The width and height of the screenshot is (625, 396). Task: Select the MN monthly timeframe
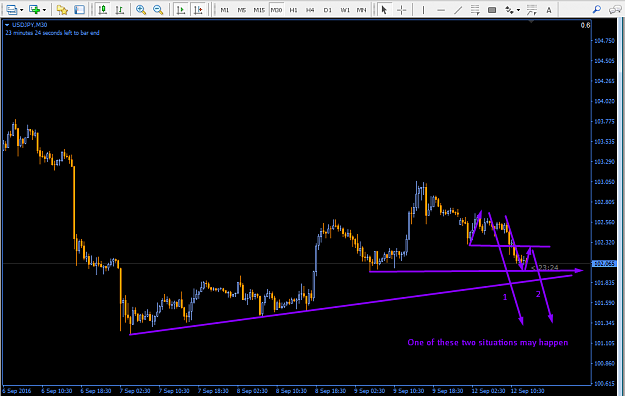362,10
